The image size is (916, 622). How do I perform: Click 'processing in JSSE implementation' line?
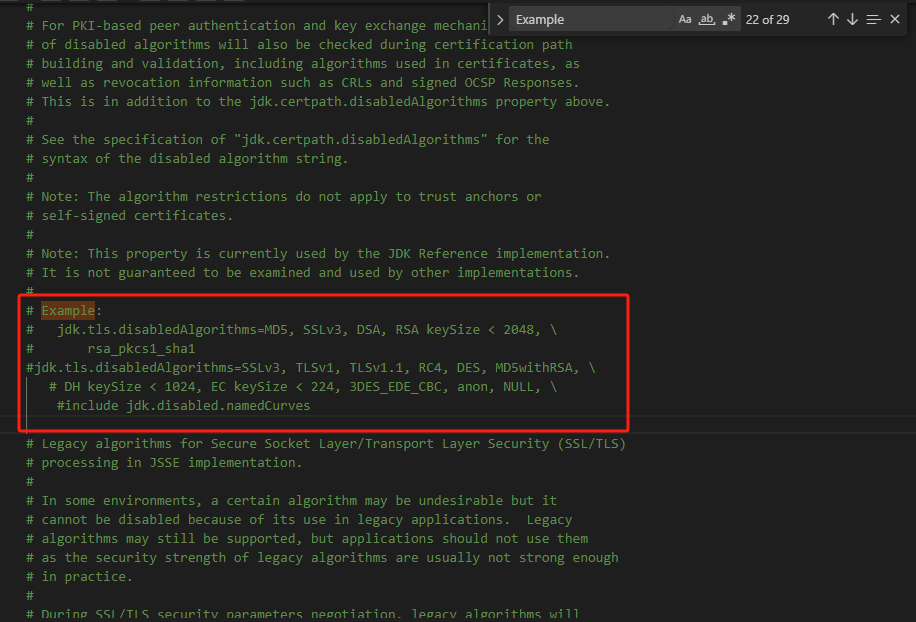tap(170, 462)
